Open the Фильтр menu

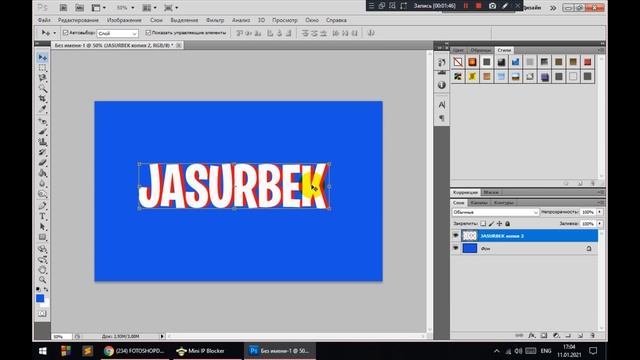215,20
